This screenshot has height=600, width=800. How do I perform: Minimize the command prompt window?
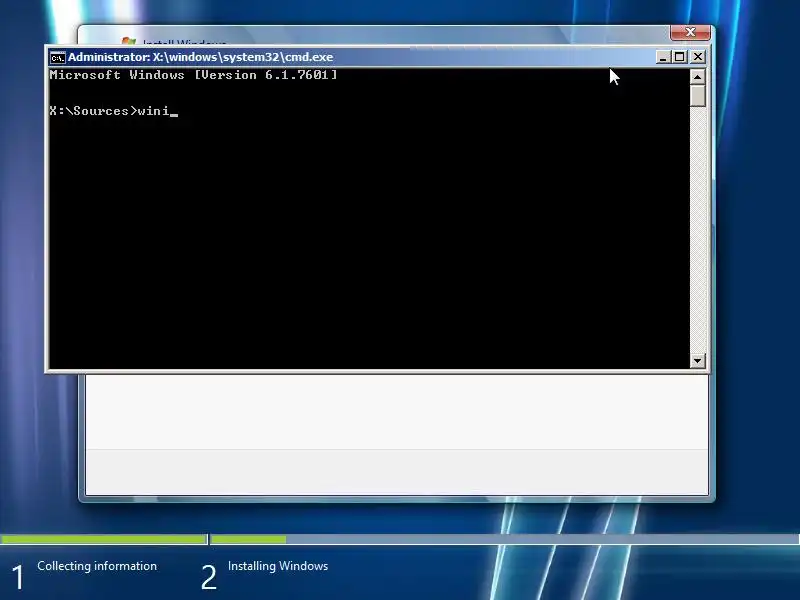click(662, 57)
